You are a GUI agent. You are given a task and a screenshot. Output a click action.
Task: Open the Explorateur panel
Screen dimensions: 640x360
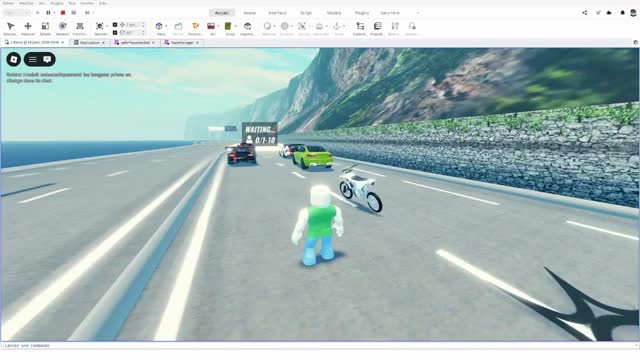[x=360, y=27]
